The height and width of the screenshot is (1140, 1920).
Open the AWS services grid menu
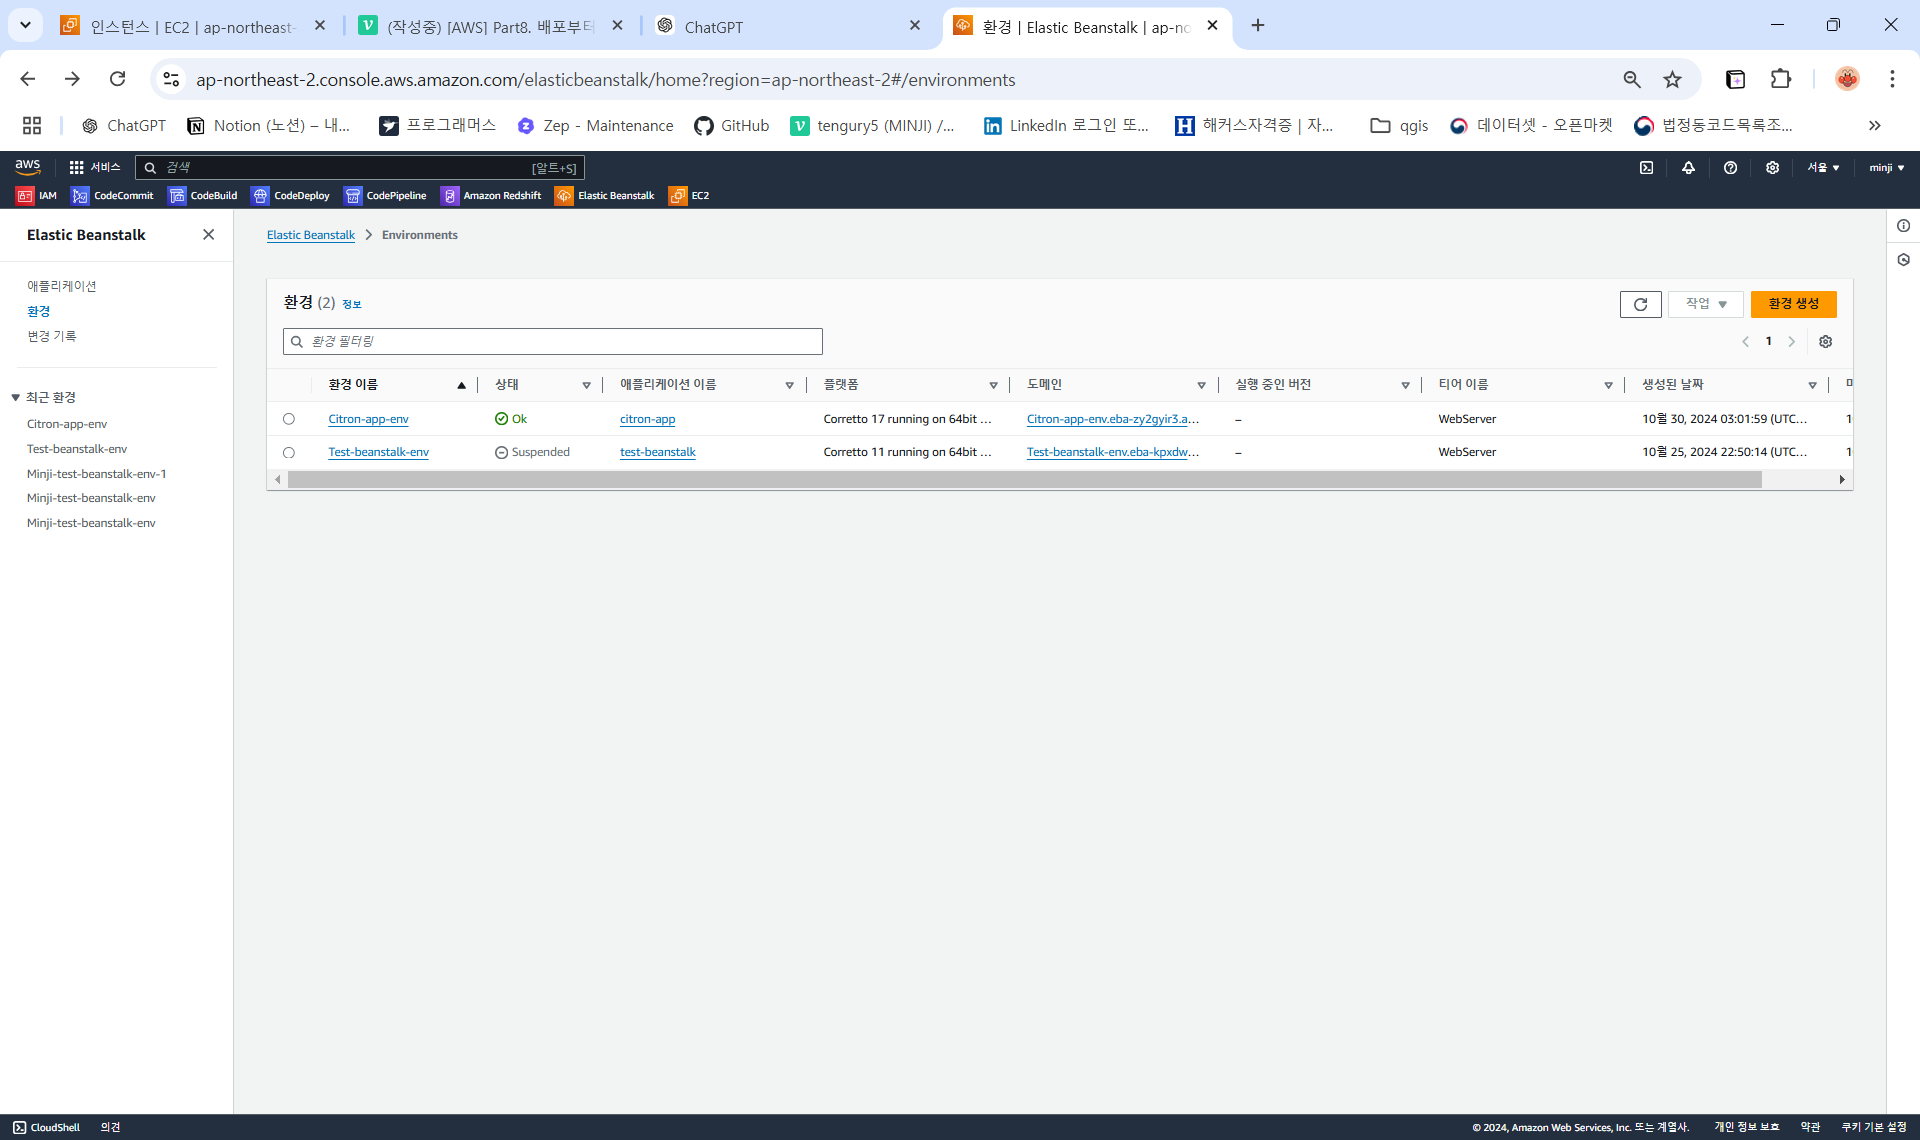pyautogui.click(x=77, y=168)
